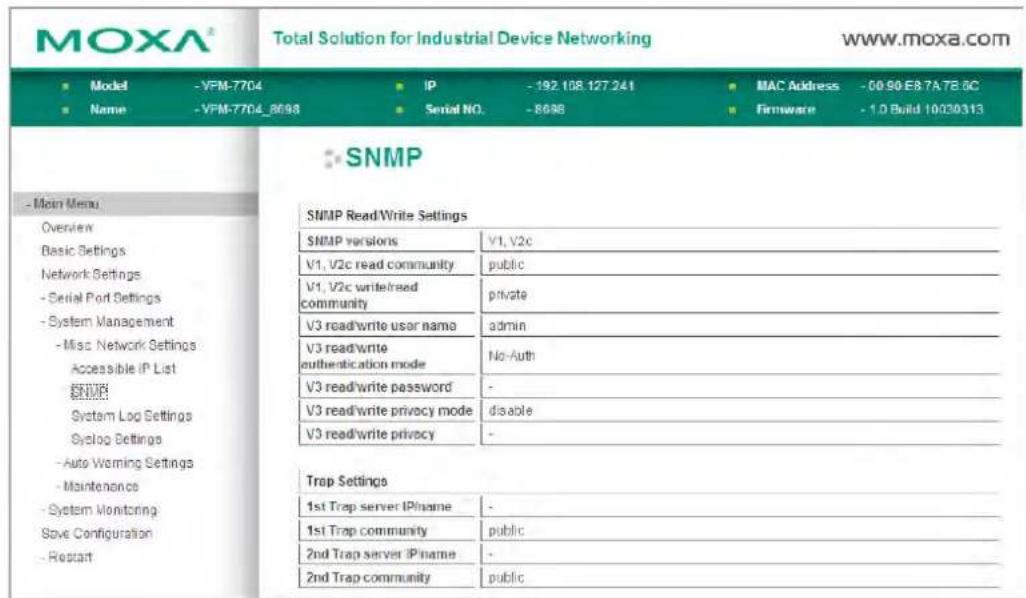Click the MAC Address value
The height and width of the screenshot is (598, 1026).
[923, 86]
